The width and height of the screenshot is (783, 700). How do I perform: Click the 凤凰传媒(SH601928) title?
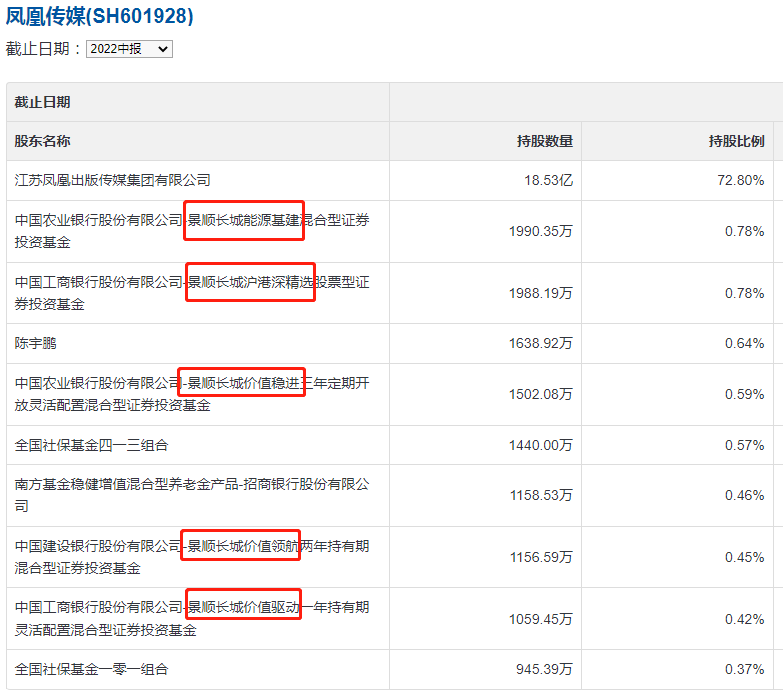pyautogui.click(x=99, y=16)
